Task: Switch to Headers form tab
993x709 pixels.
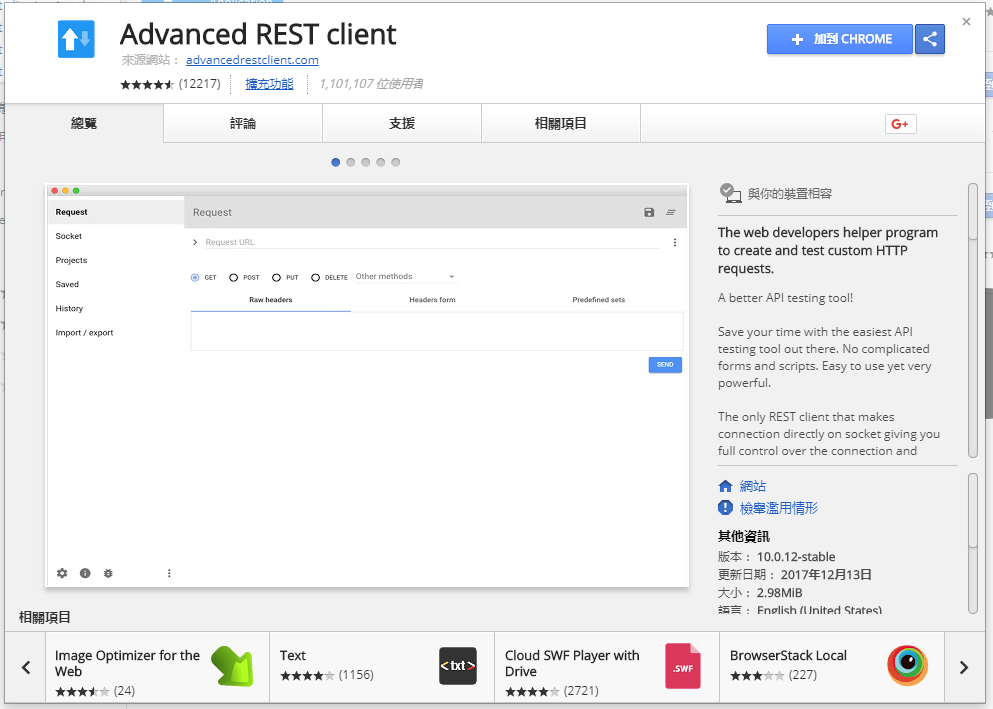Action: 433,300
